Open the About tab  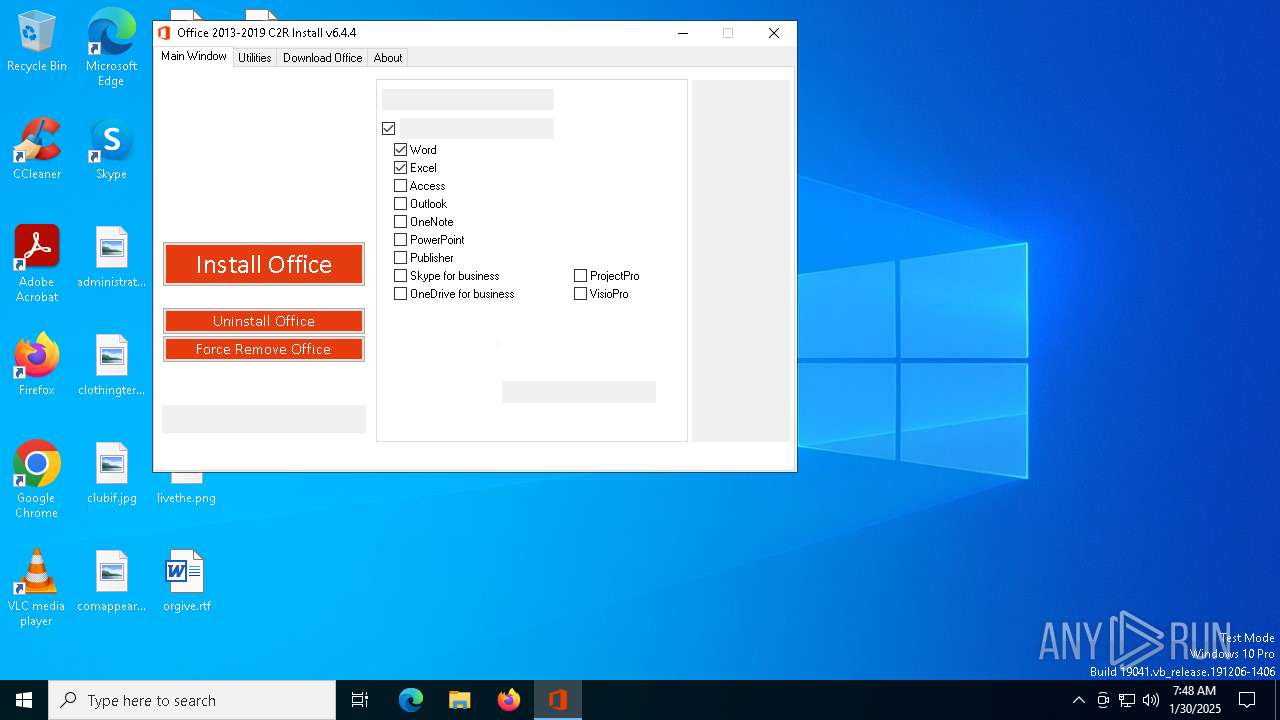tap(388, 58)
